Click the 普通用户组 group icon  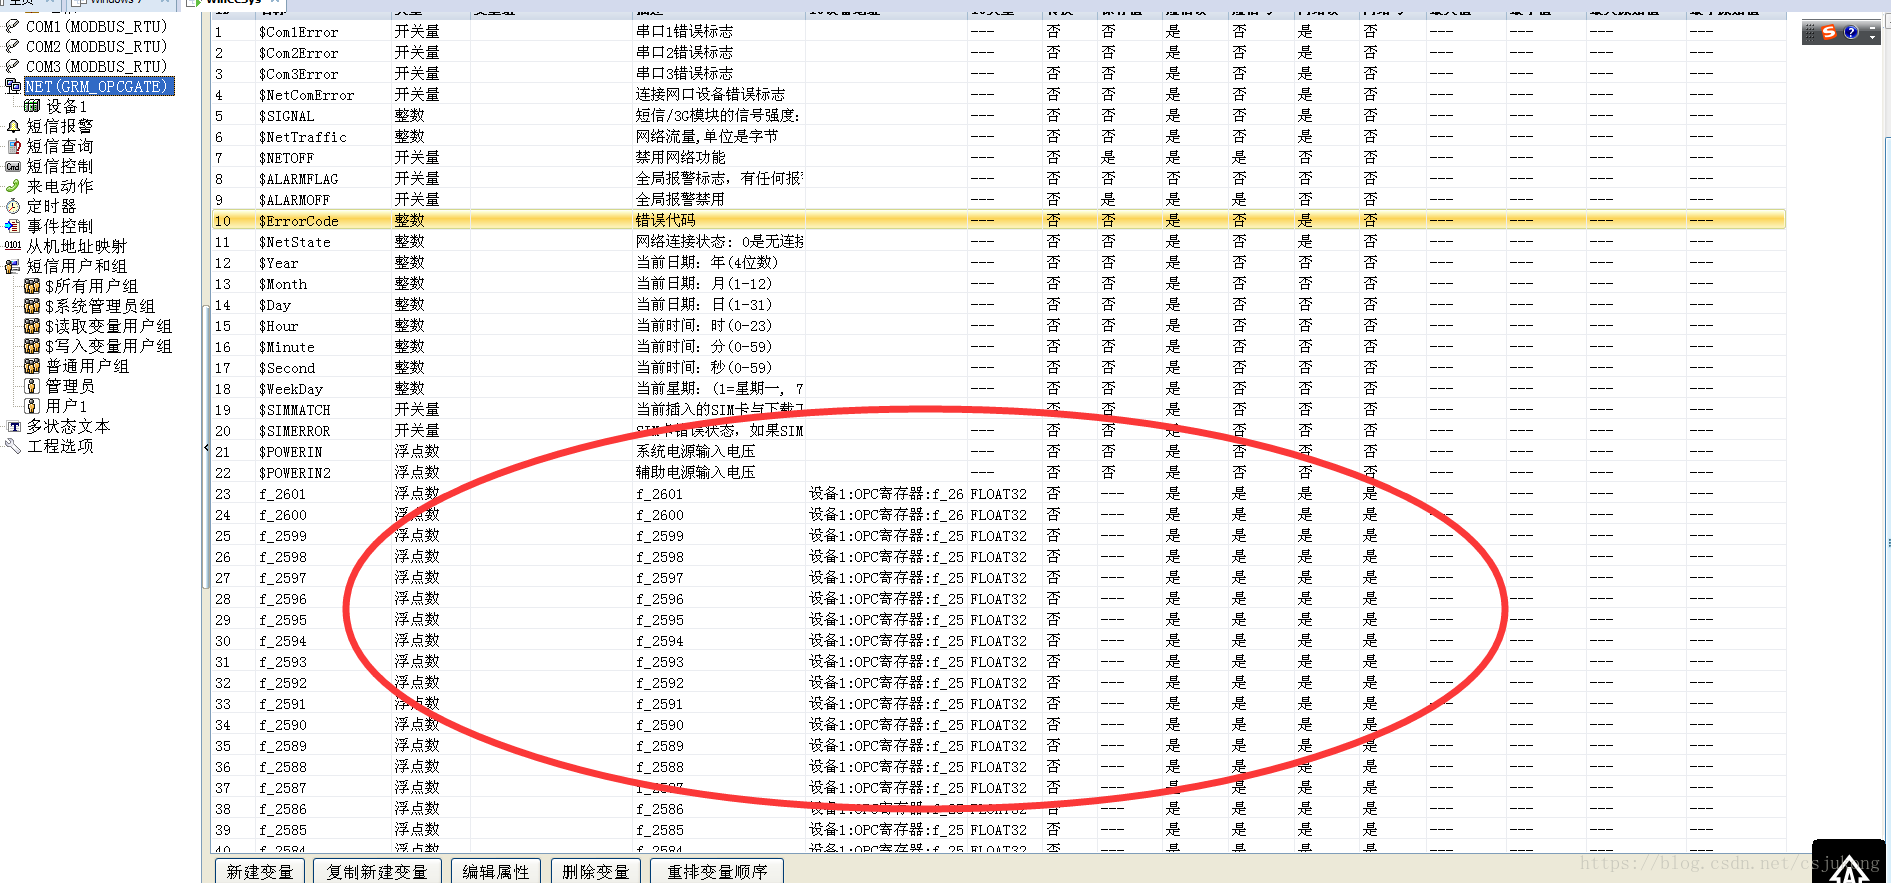click(x=32, y=366)
